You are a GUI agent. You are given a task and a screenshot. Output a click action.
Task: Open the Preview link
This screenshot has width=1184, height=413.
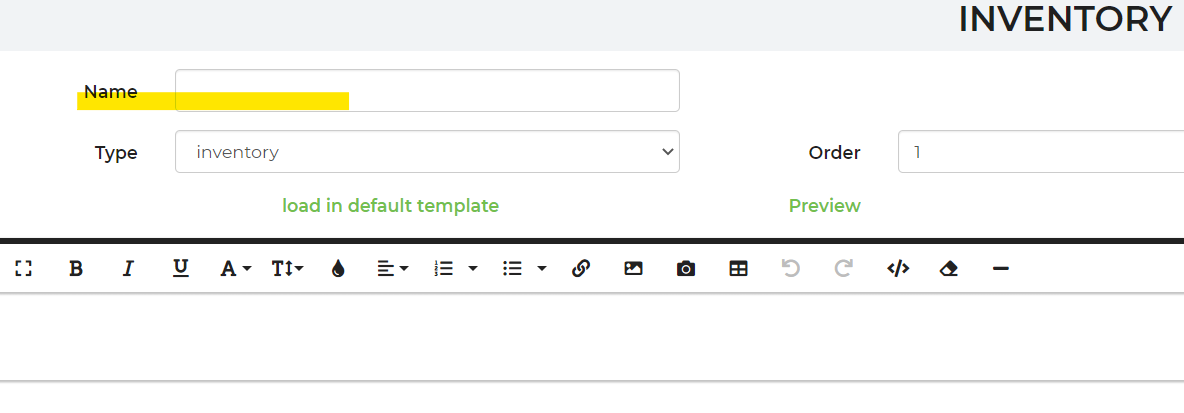[824, 206]
